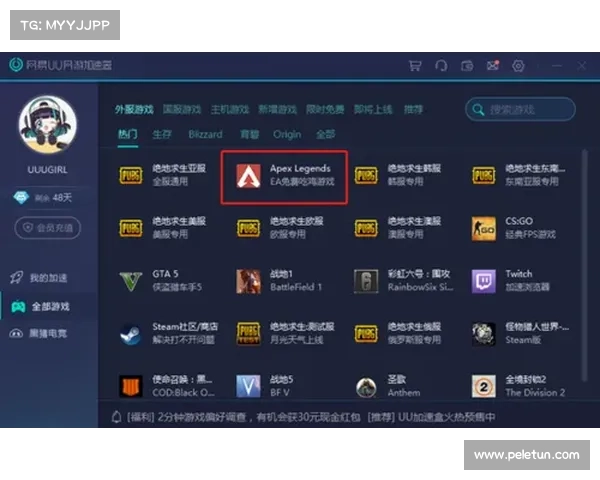The height and width of the screenshot is (480, 600).
Task: Open the shopping cart icon
Action: point(415,65)
